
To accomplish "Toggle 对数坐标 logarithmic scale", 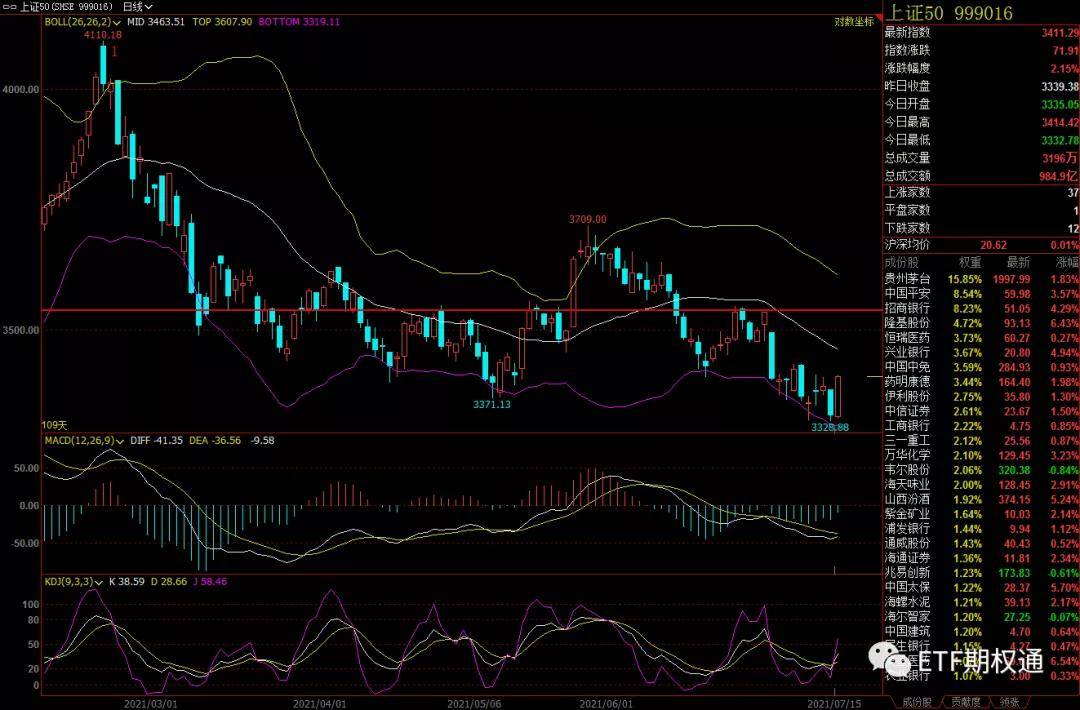I will coord(852,21).
